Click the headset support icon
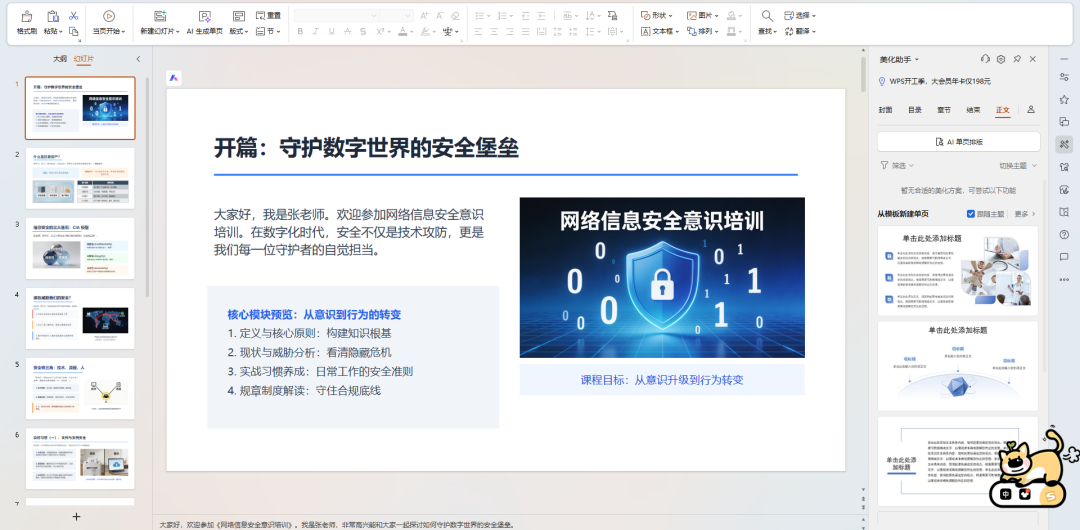This screenshot has width=1080, height=530. click(985, 59)
